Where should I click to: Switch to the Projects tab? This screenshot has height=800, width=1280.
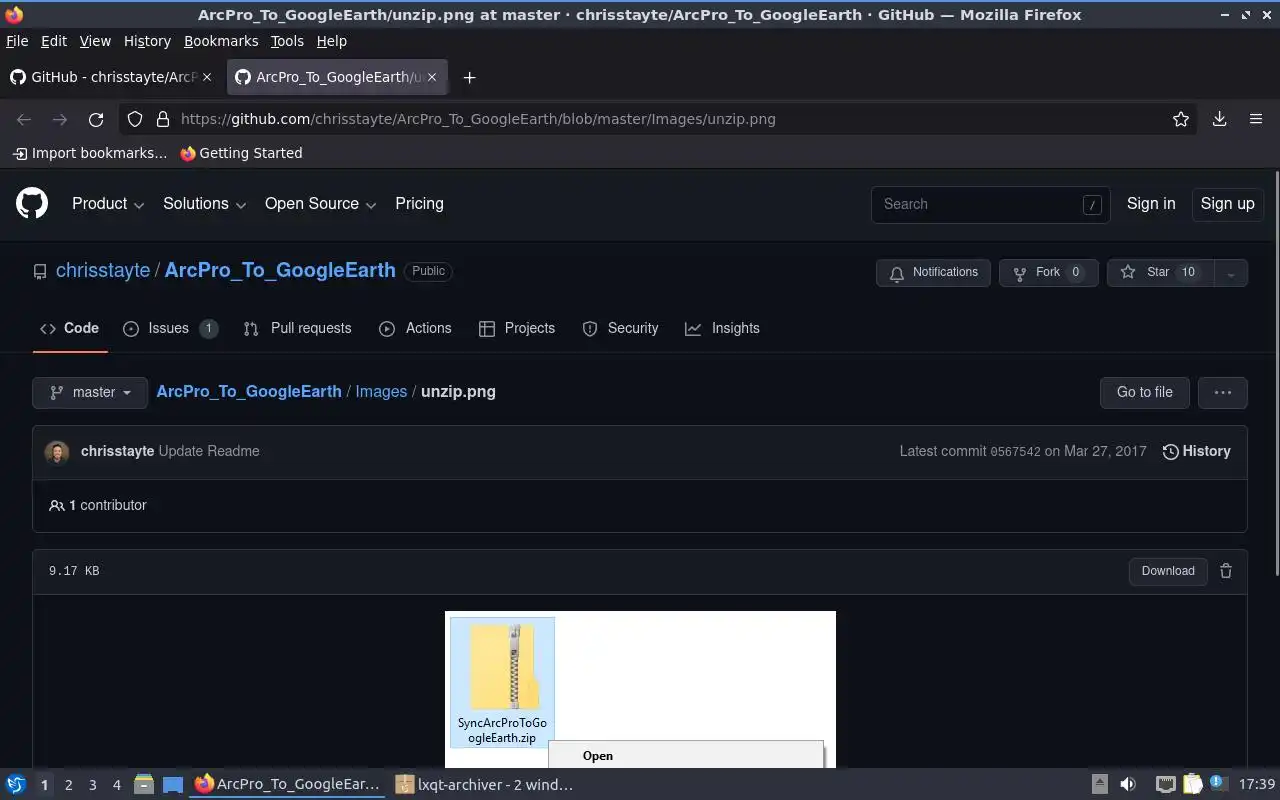point(517,328)
